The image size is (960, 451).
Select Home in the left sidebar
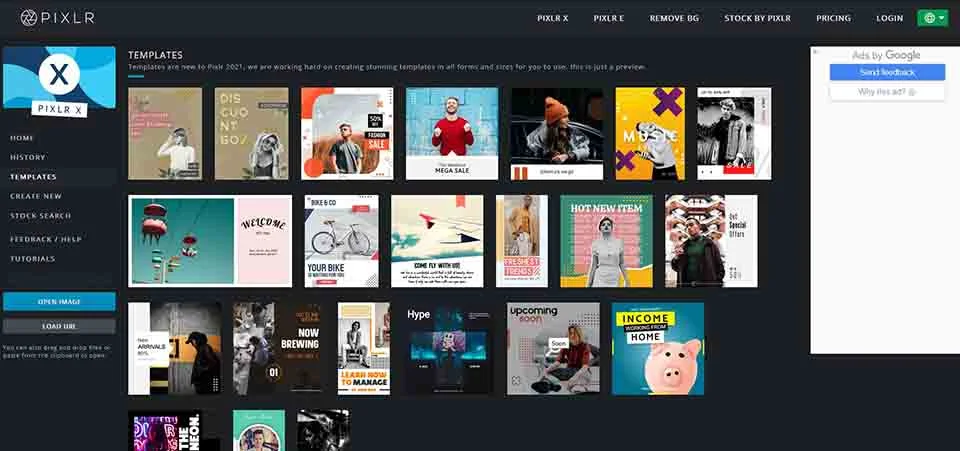click(x=22, y=138)
